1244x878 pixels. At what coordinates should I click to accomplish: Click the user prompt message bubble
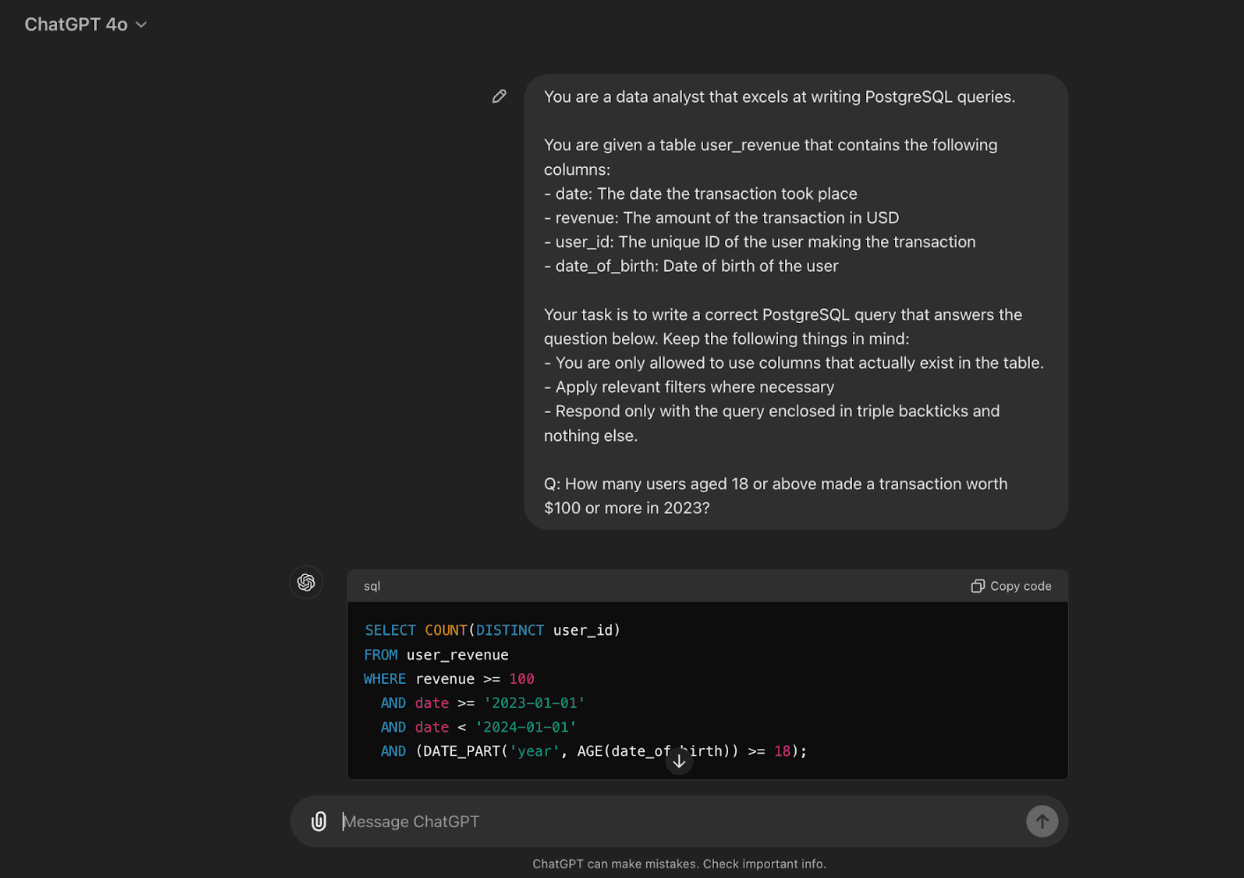[x=795, y=300]
